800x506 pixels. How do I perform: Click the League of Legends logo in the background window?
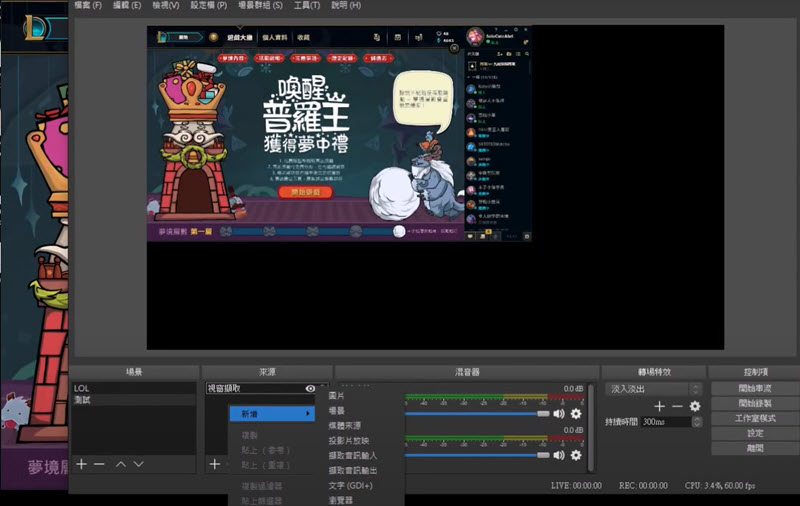36,28
